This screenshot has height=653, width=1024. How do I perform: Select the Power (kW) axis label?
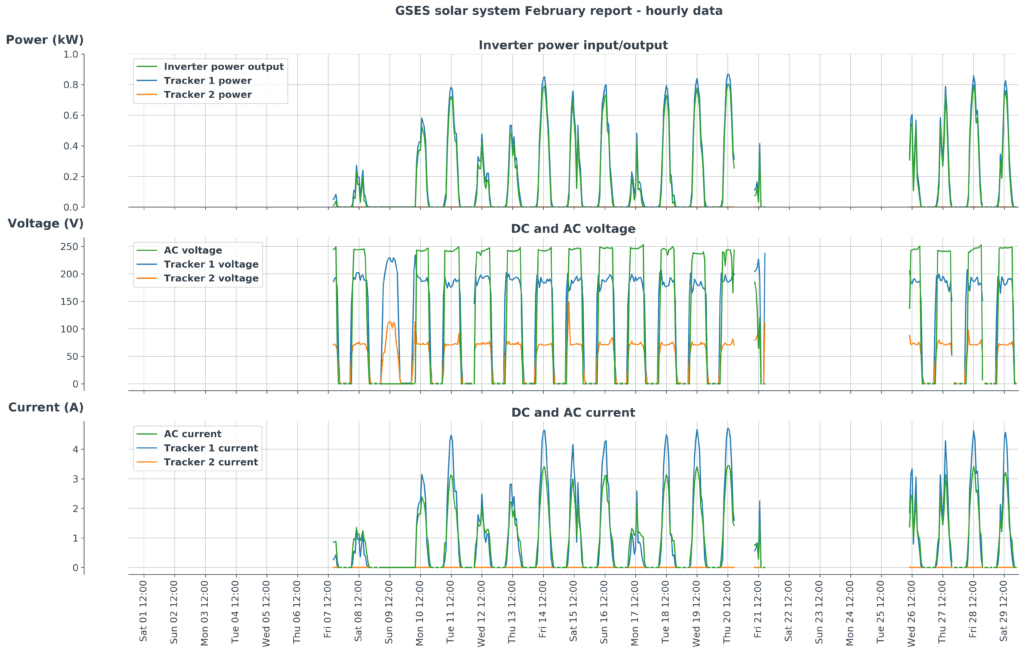tap(45, 40)
